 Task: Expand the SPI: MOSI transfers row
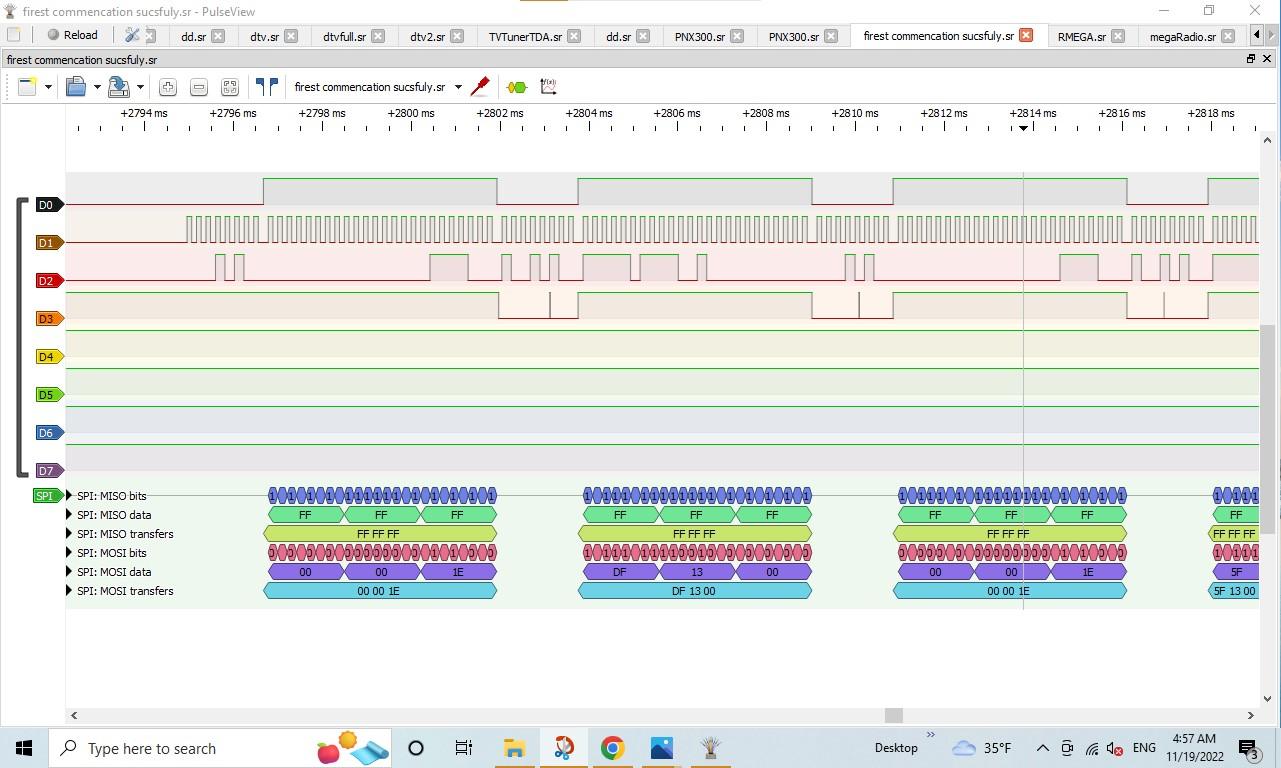click(69, 591)
